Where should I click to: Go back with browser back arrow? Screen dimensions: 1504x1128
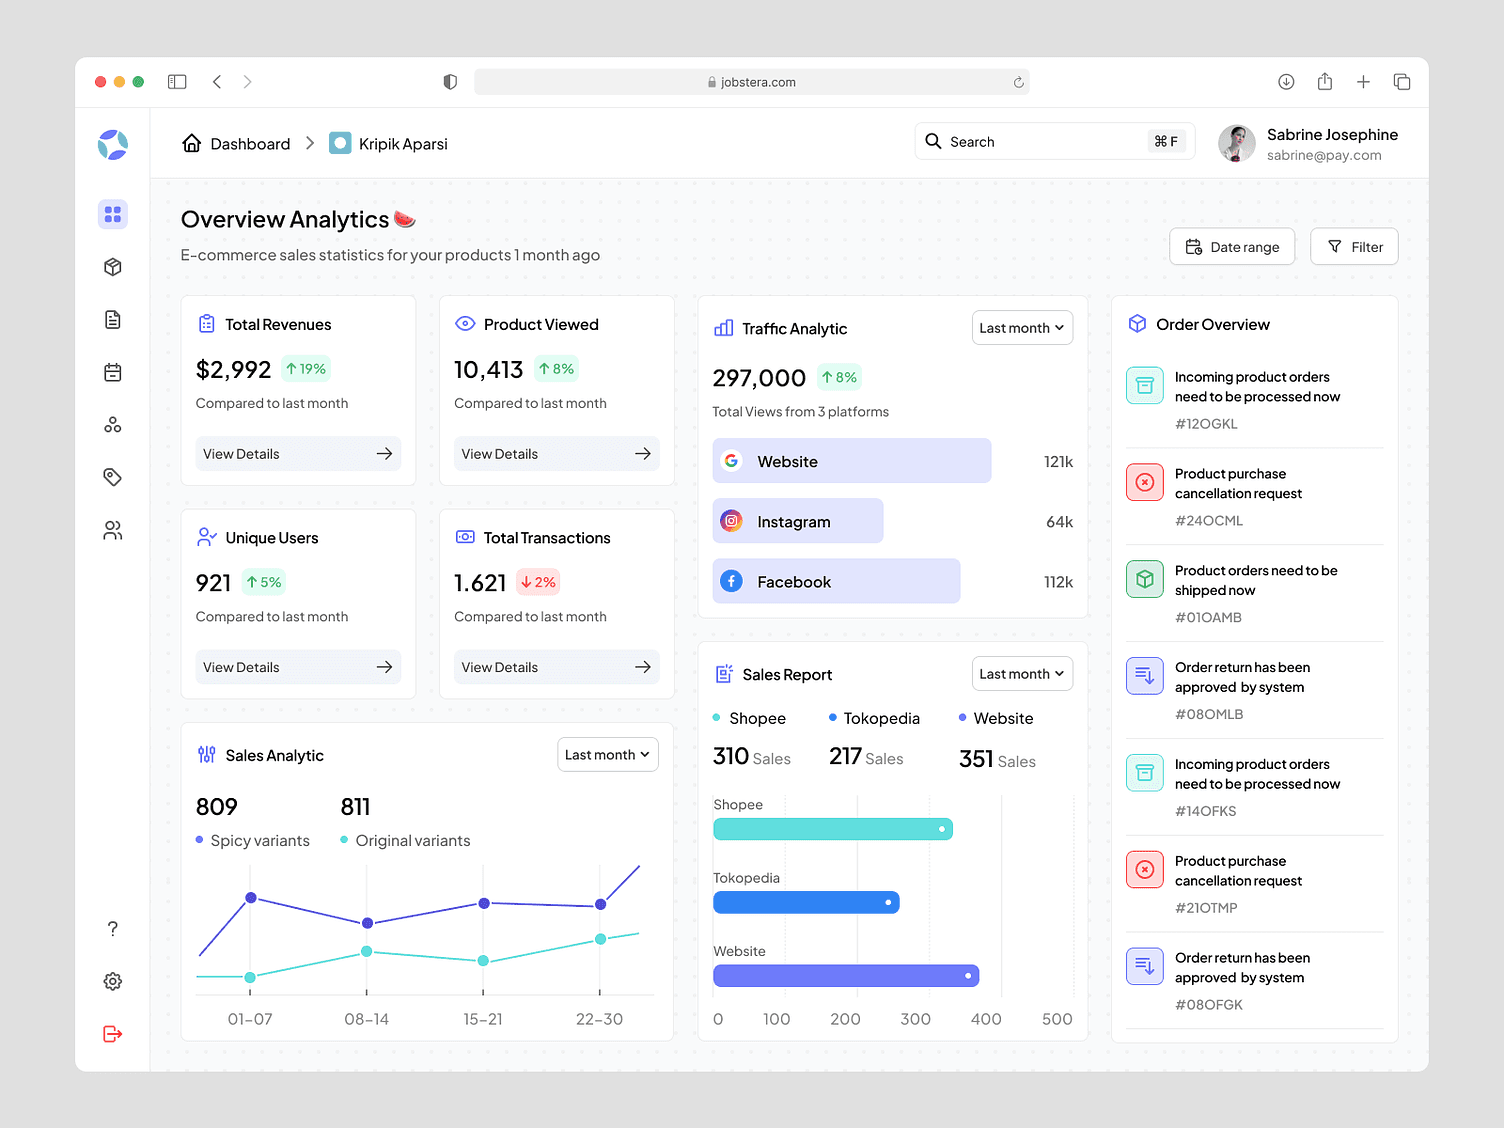(217, 82)
